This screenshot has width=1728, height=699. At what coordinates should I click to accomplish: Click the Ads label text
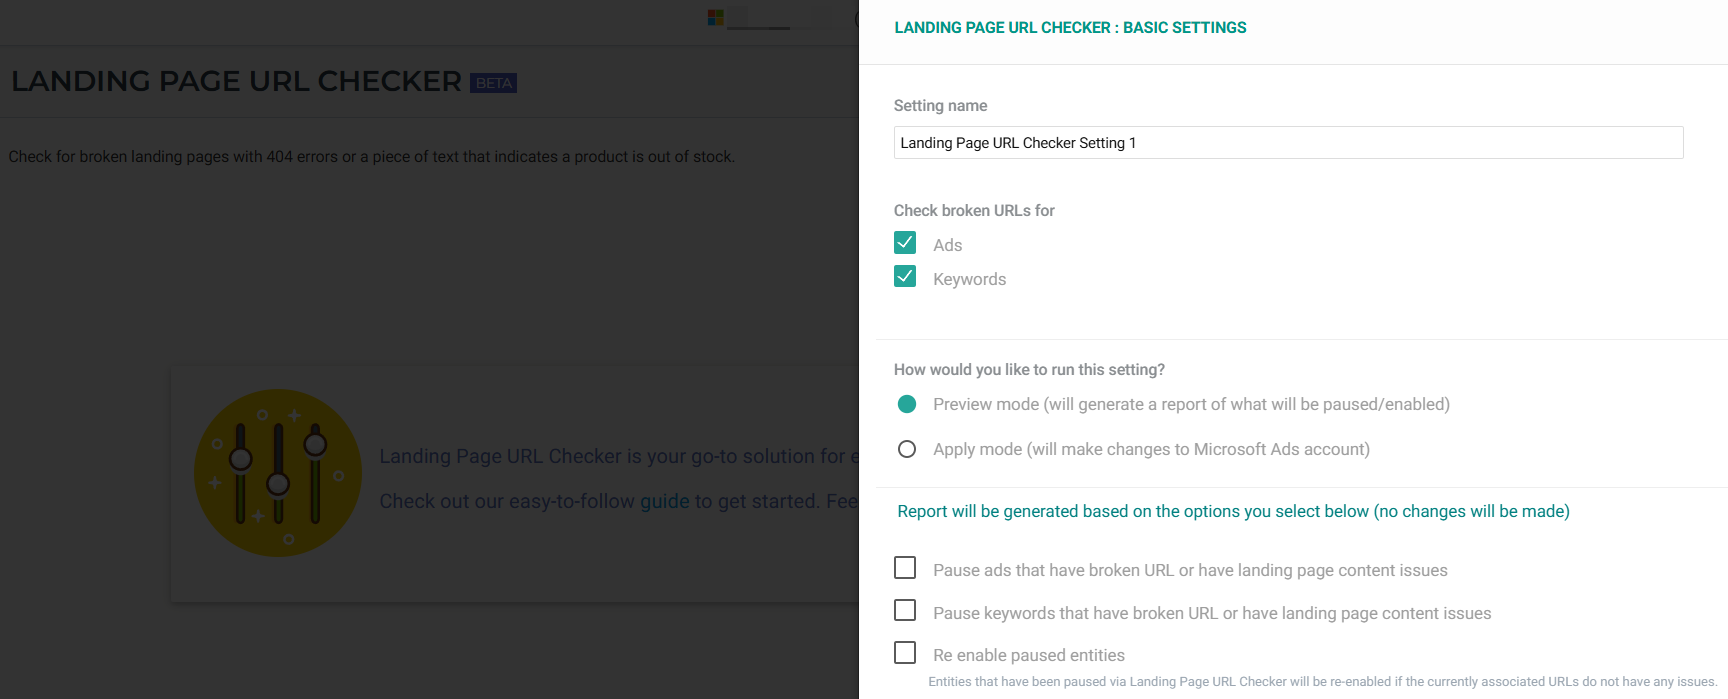coord(947,245)
